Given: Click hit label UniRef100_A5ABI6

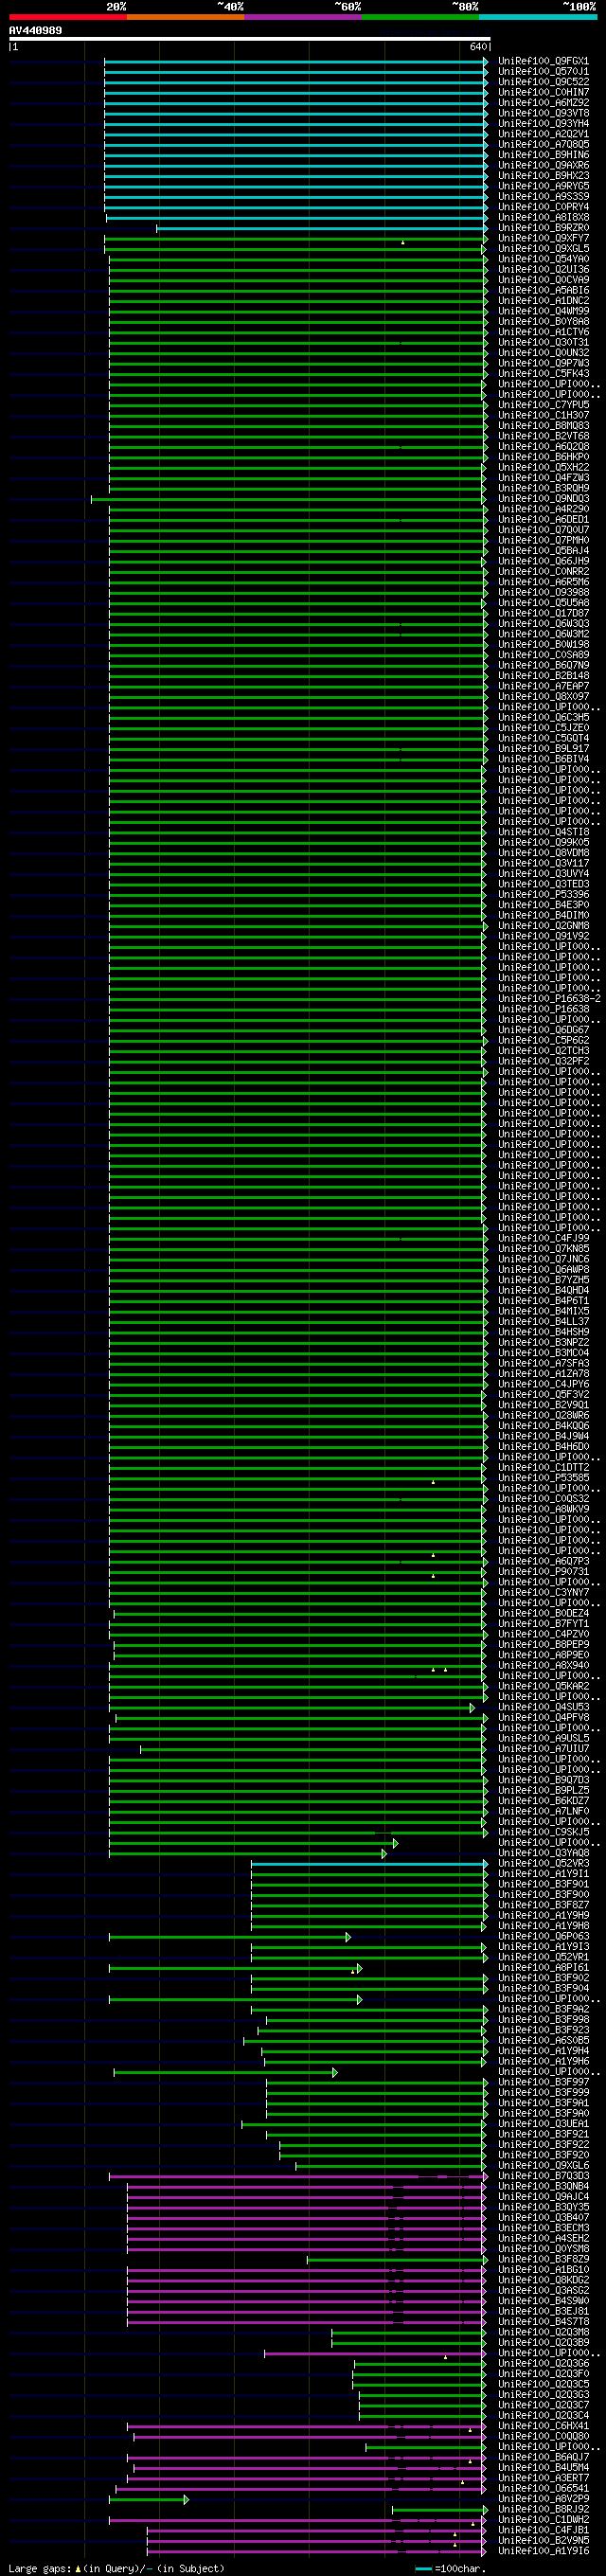Looking at the screenshot, I should (x=544, y=290).
